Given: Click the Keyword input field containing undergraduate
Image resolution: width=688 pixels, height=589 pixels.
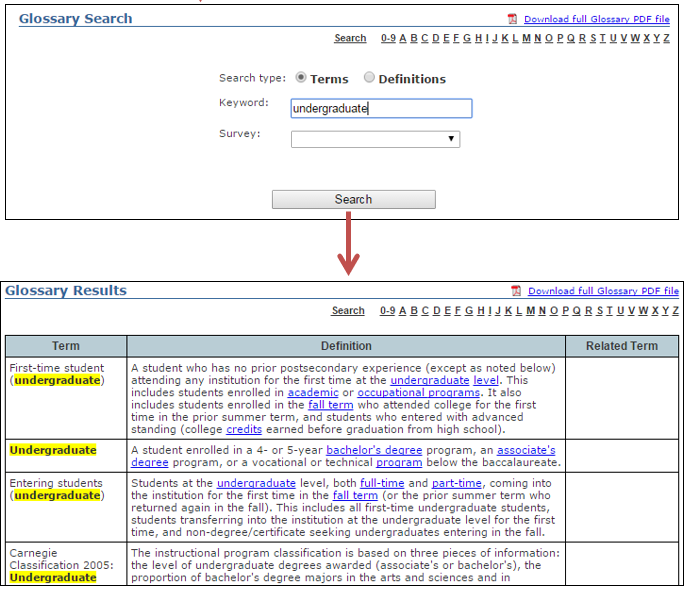Looking at the screenshot, I should pyautogui.click(x=381, y=108).
